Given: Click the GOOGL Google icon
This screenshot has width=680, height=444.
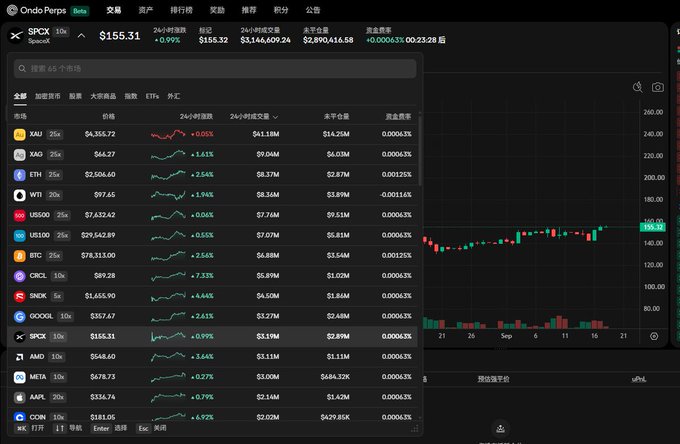Looking at the screenshot, I should tap(20, 317).
